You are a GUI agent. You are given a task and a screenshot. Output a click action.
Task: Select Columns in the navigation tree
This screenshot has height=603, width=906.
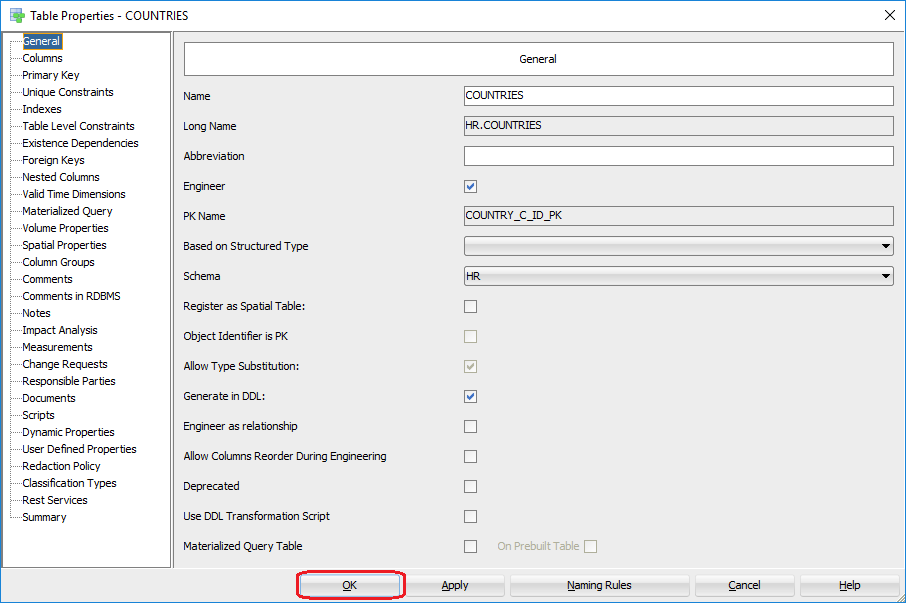(42, 58)
